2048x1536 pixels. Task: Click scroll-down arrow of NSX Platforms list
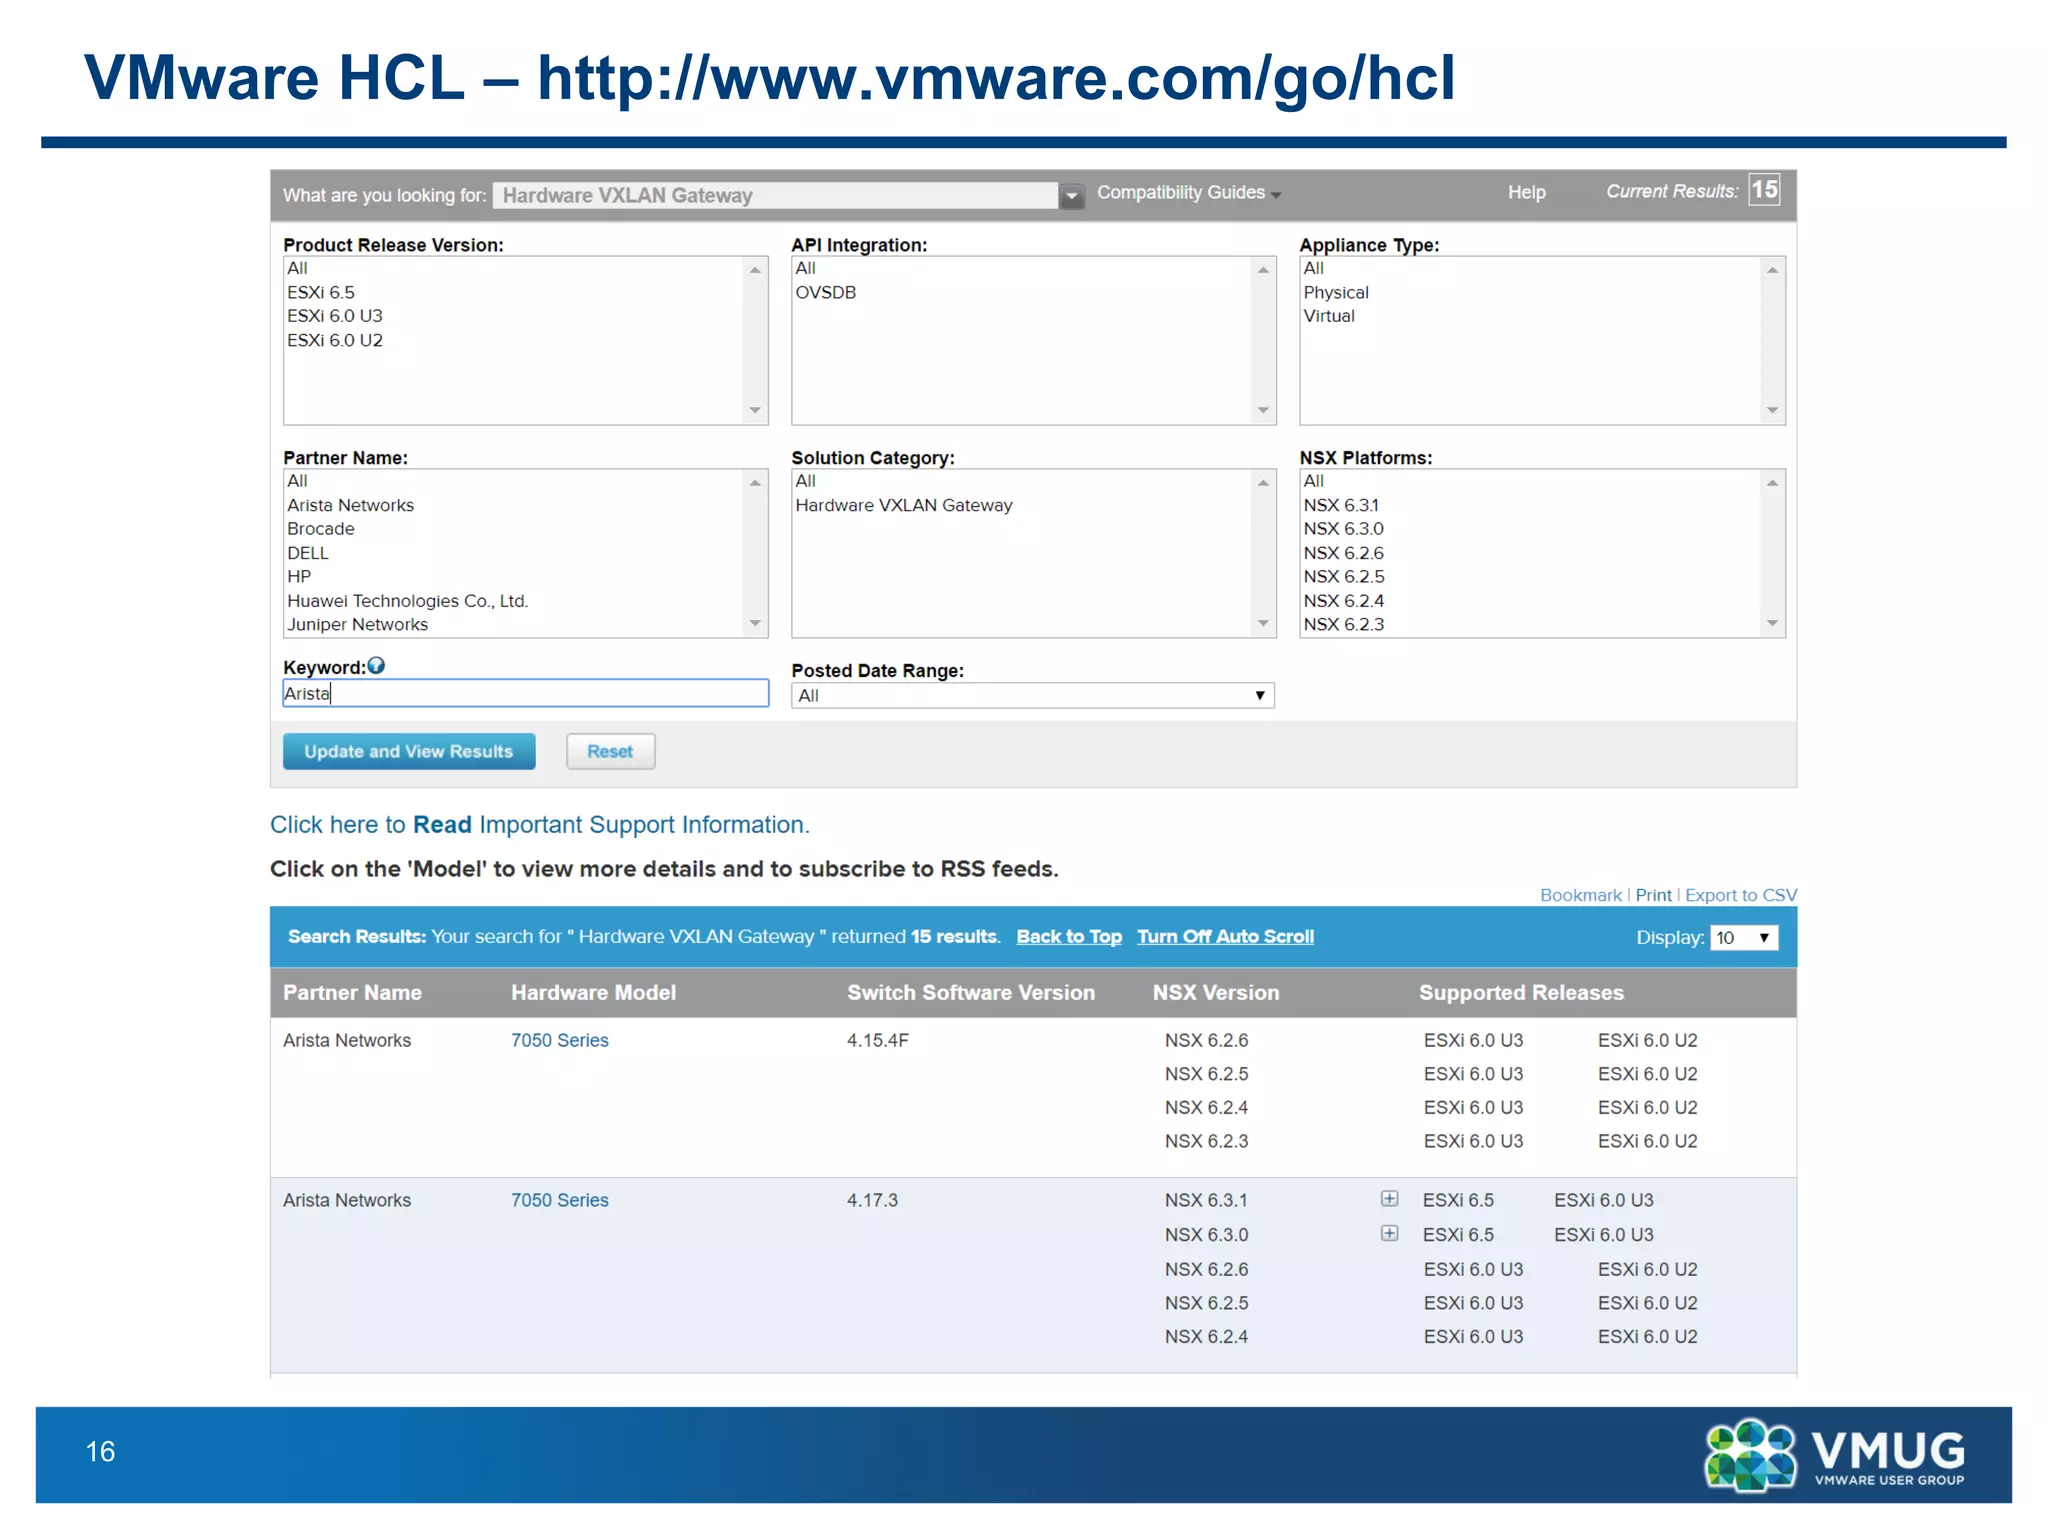coord(1772,624)
